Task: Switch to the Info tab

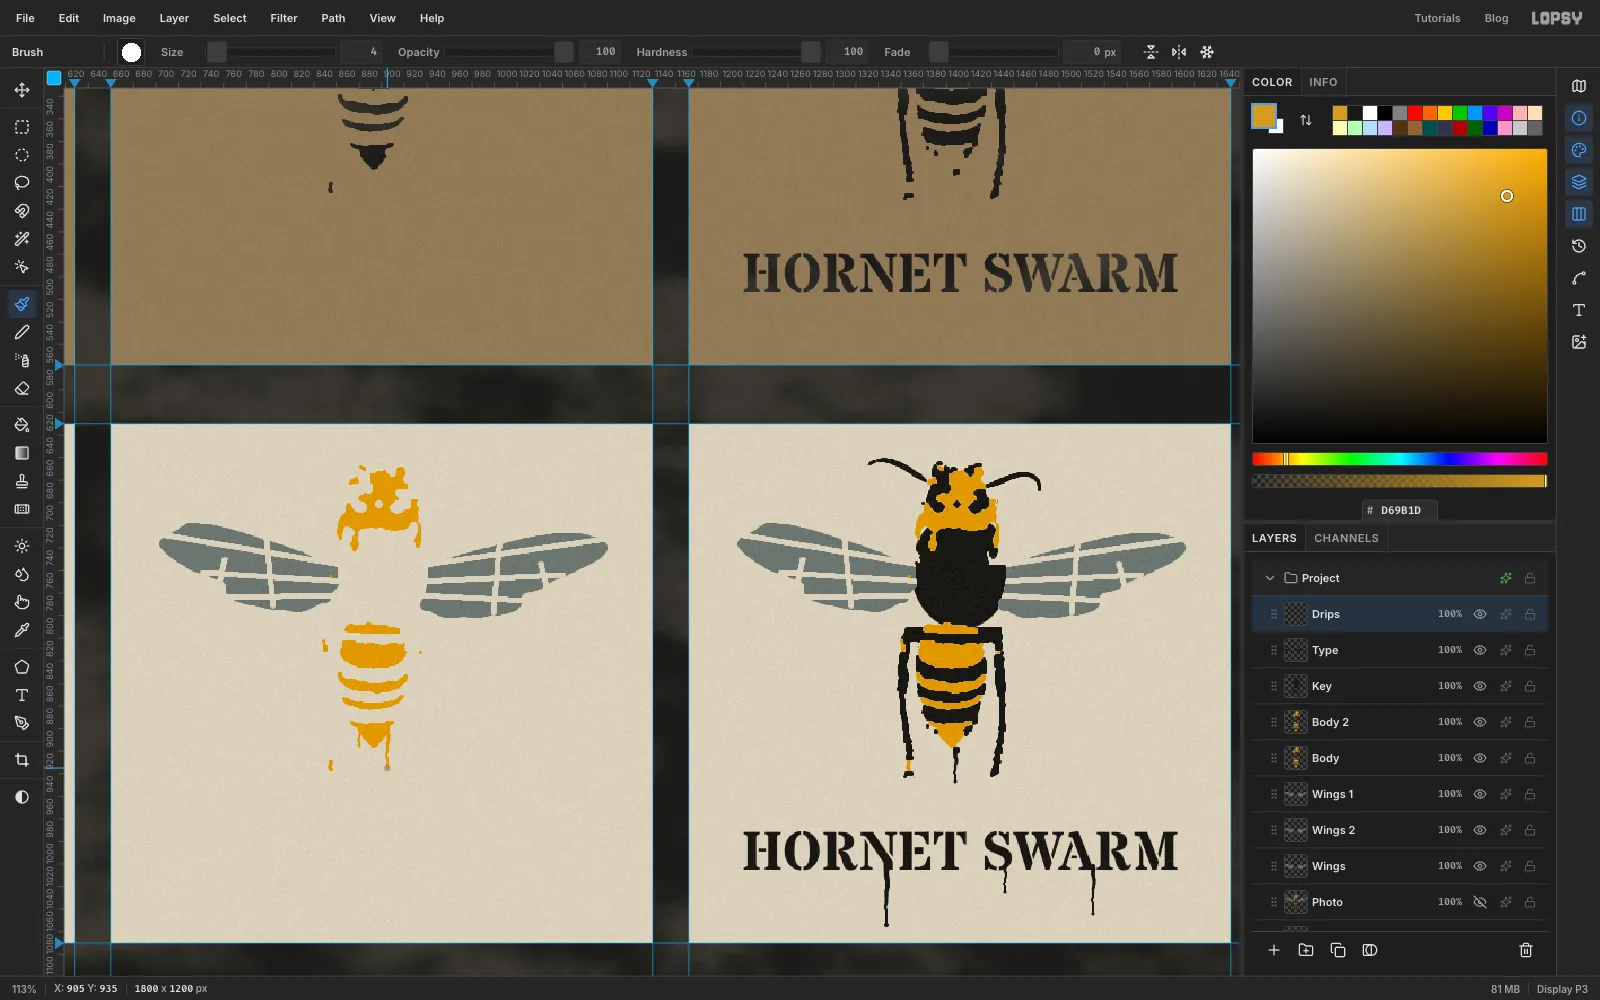Action: click(x=1323, y=82)
